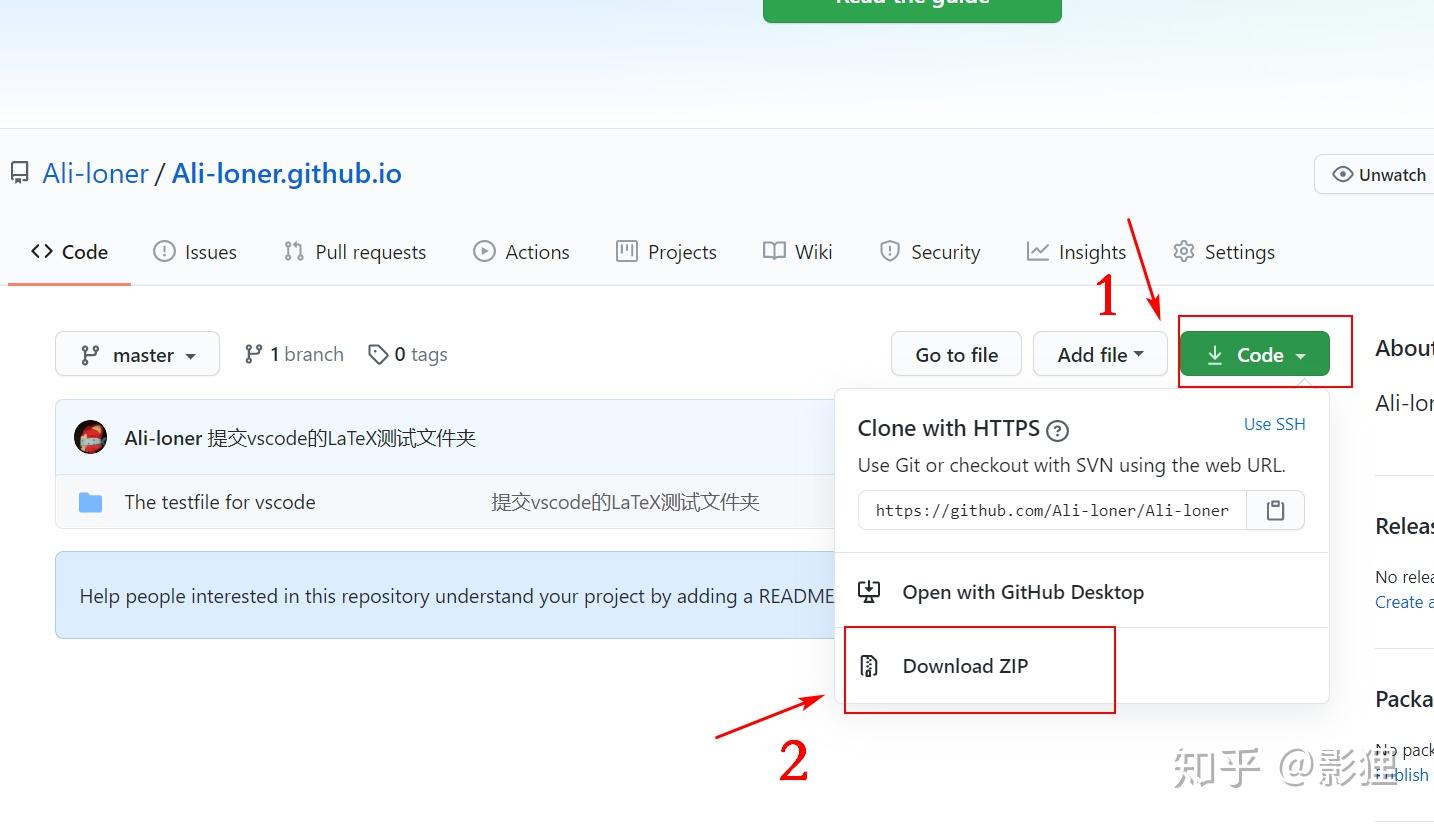Click the HTTPS clone URL field

1052,510
